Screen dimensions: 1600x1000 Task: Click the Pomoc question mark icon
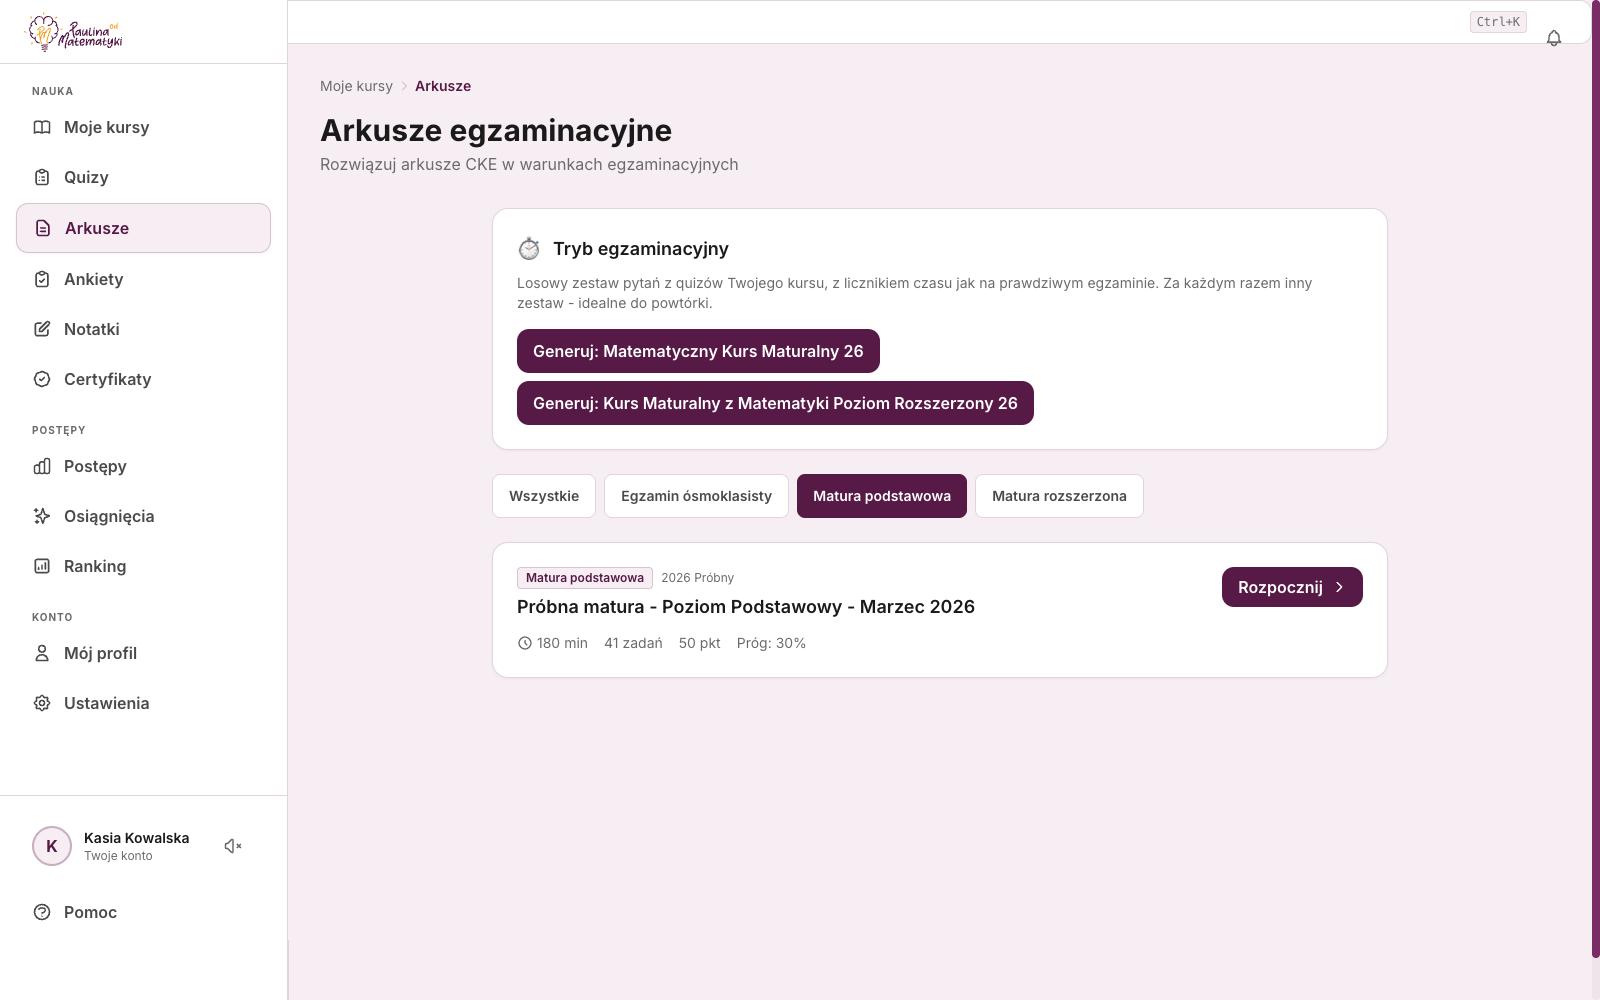click(42, 912)
